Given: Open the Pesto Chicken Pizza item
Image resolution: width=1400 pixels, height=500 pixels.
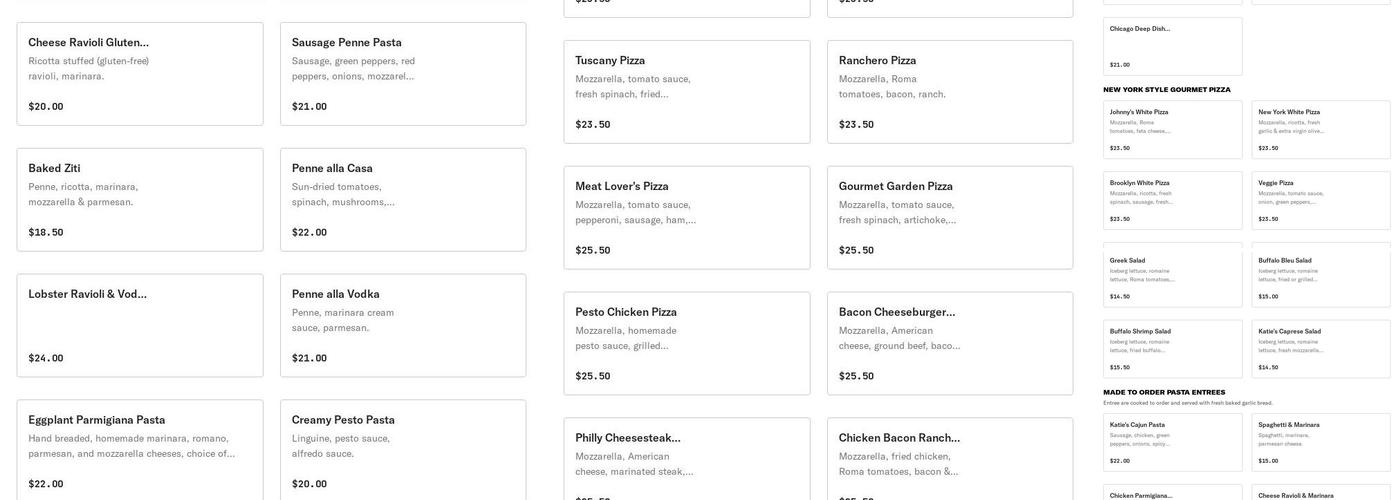Looking at the screenshot, I should [x=687, y=344].
